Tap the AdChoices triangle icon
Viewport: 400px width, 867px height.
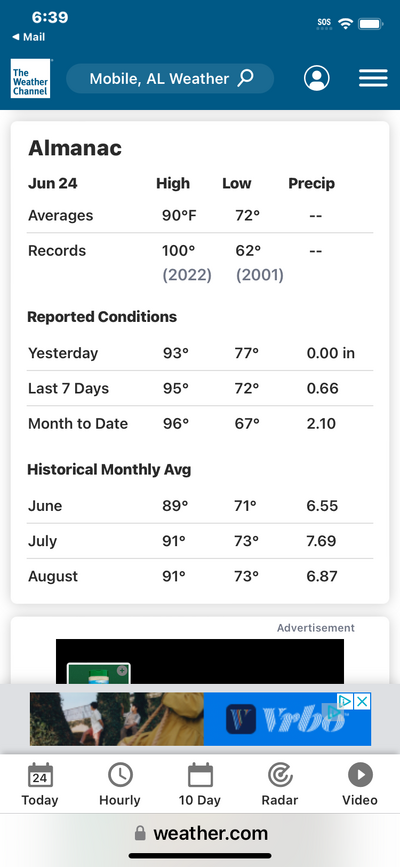[x=345, y=702]
